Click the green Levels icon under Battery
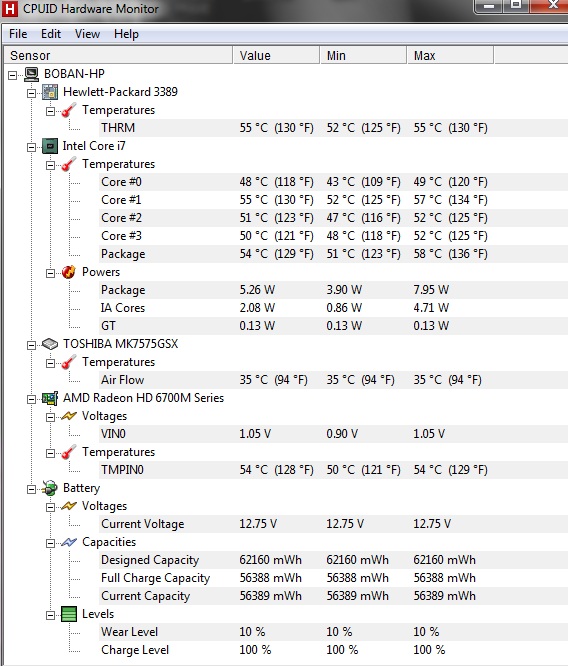This screenshot has height=666, width=568. click(x=69, y=614)
